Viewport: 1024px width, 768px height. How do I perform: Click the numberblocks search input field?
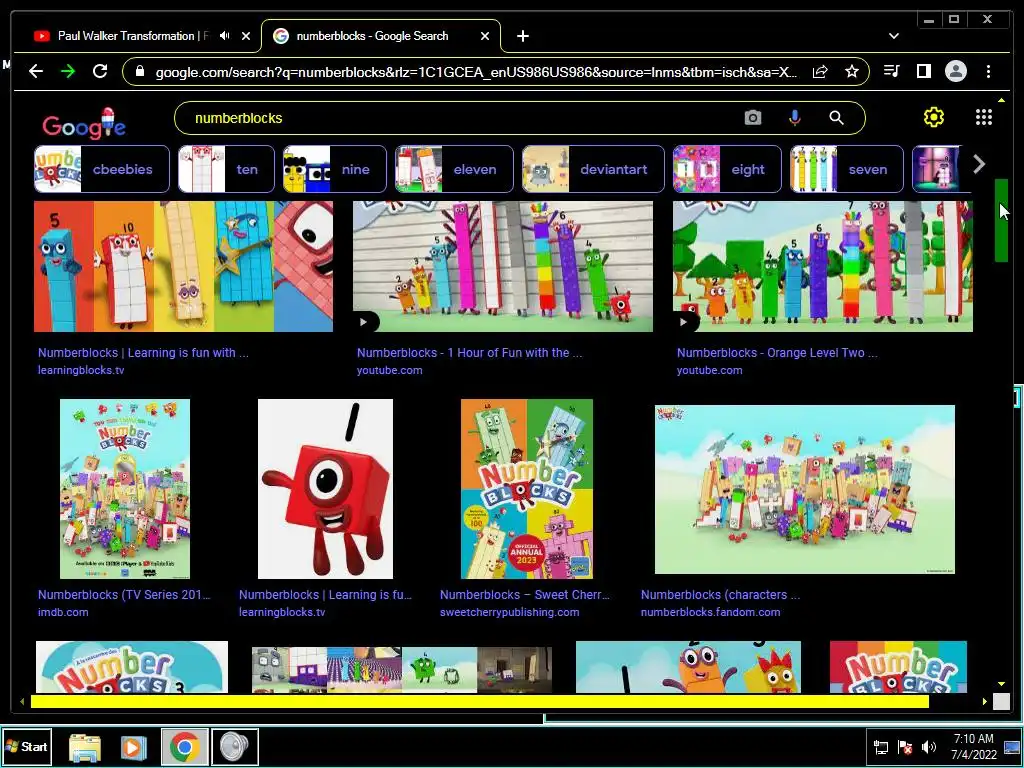(457, 118)
